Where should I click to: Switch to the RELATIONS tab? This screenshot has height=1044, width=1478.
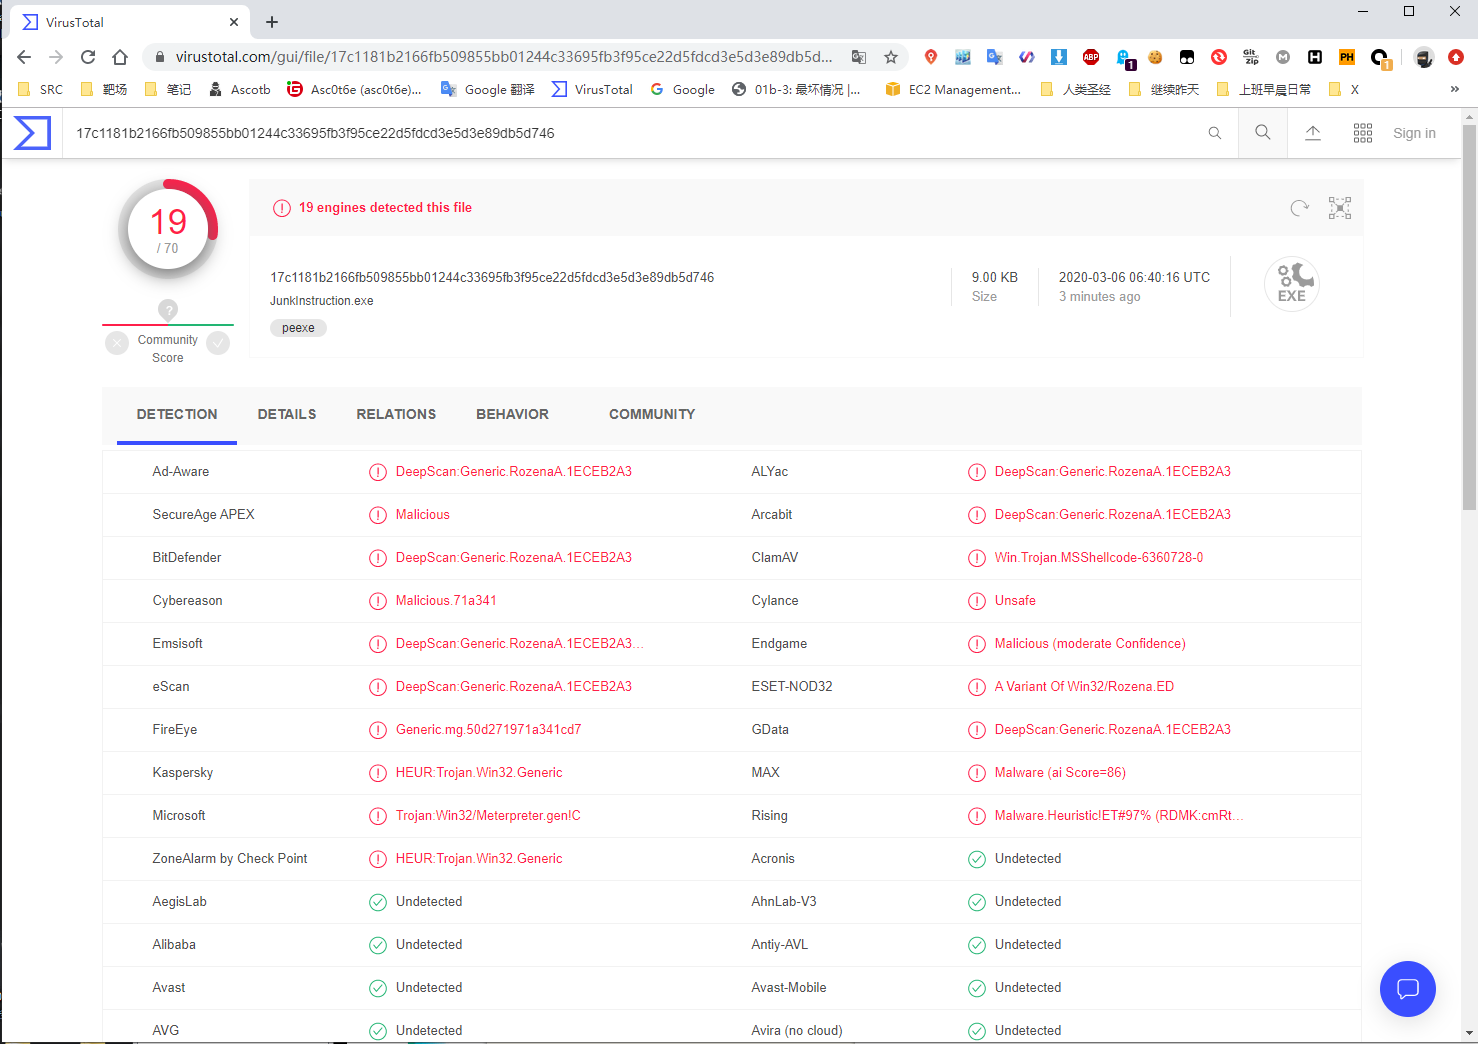(396, 414)
